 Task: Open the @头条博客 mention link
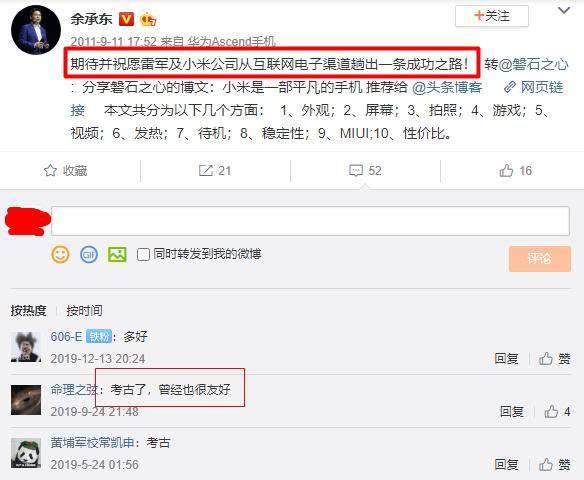(447, 88)
